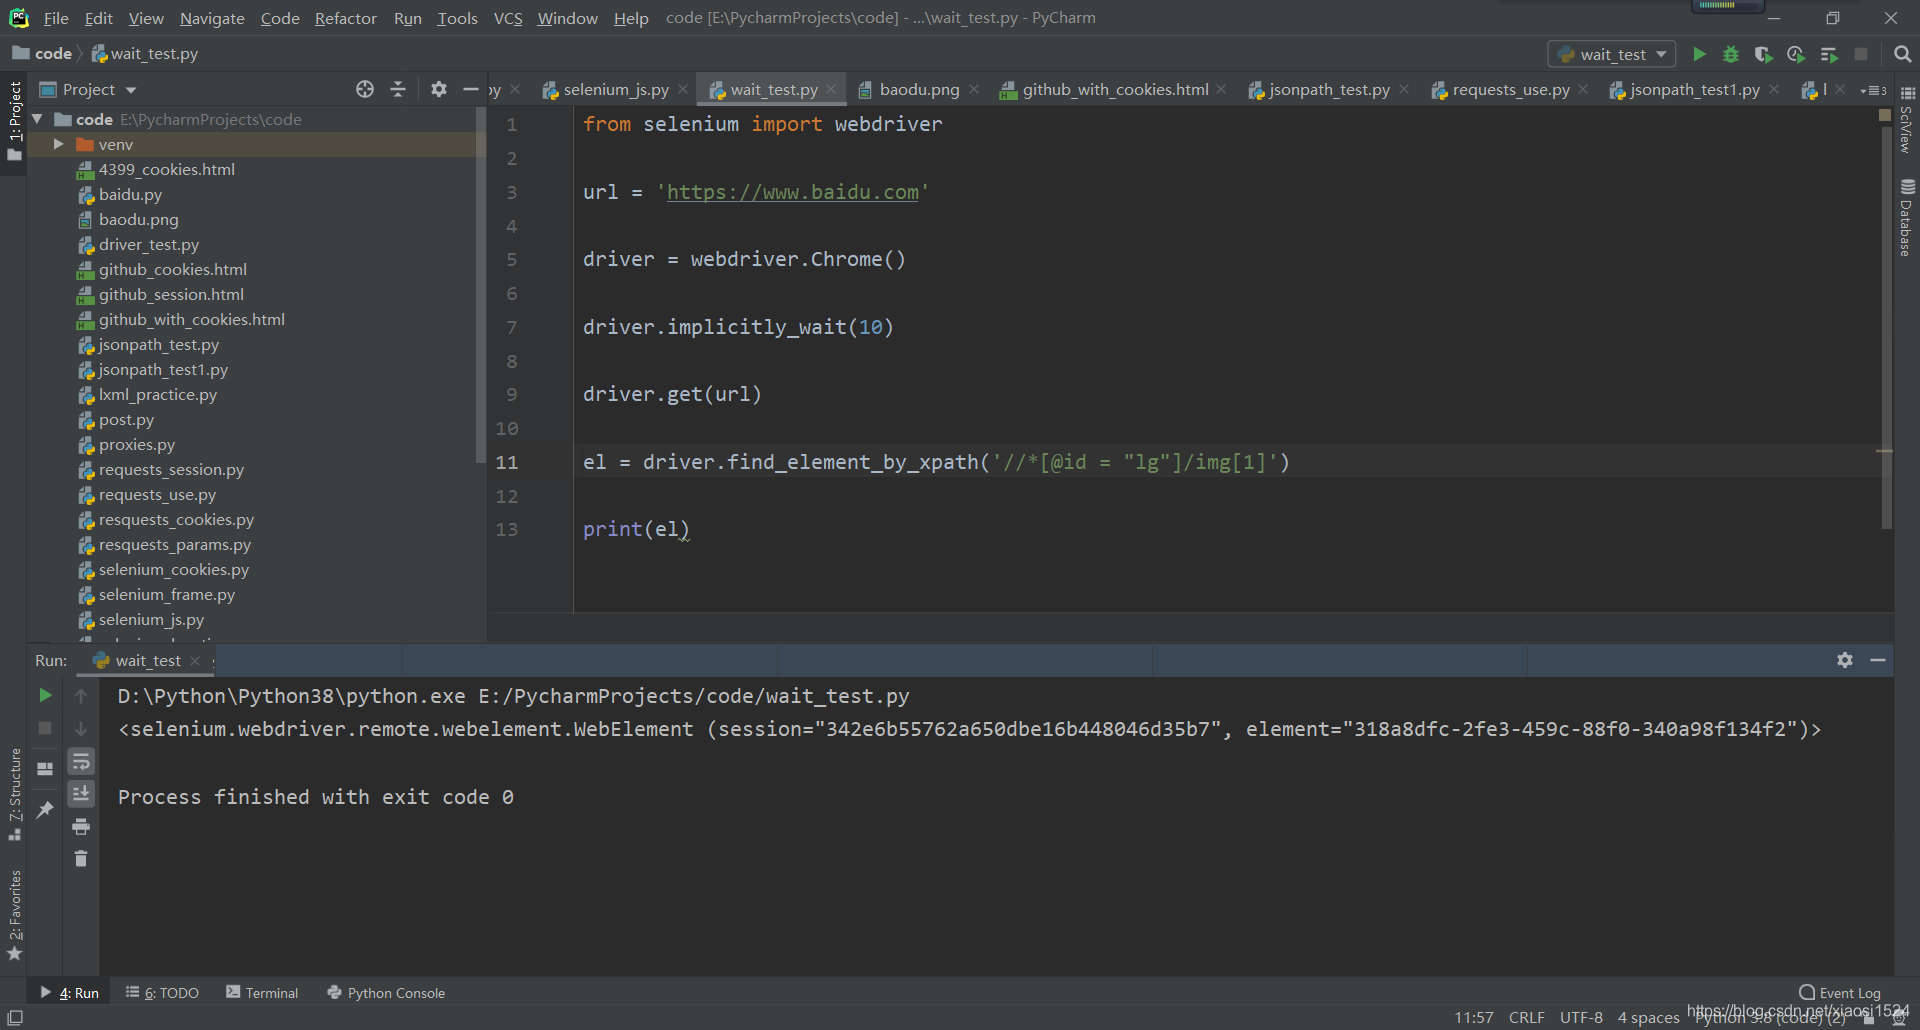Image resolution: width=1920 pixels, height=1030 pixels.
Task: Collapse the code root folder
Action: [x=37, y=119]
